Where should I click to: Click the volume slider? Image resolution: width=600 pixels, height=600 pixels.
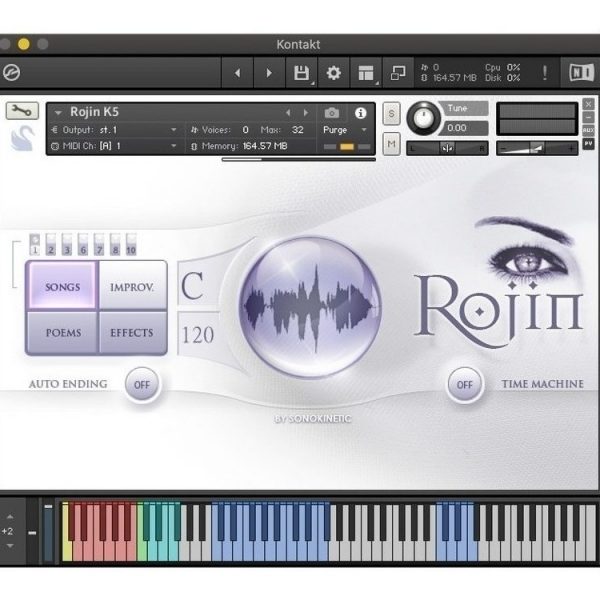coord(537,148)
